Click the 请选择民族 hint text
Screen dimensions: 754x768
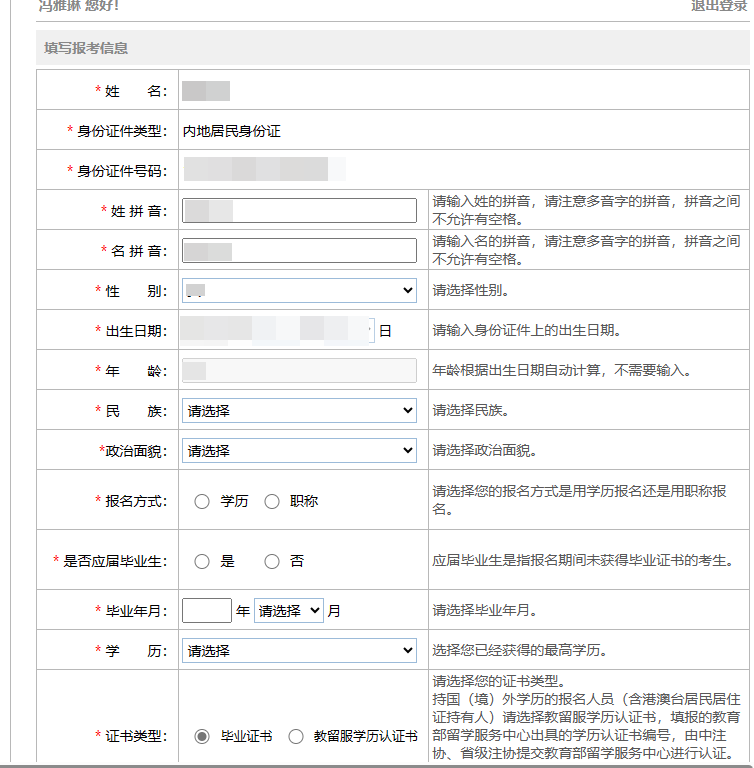click(x=471, y=410)
